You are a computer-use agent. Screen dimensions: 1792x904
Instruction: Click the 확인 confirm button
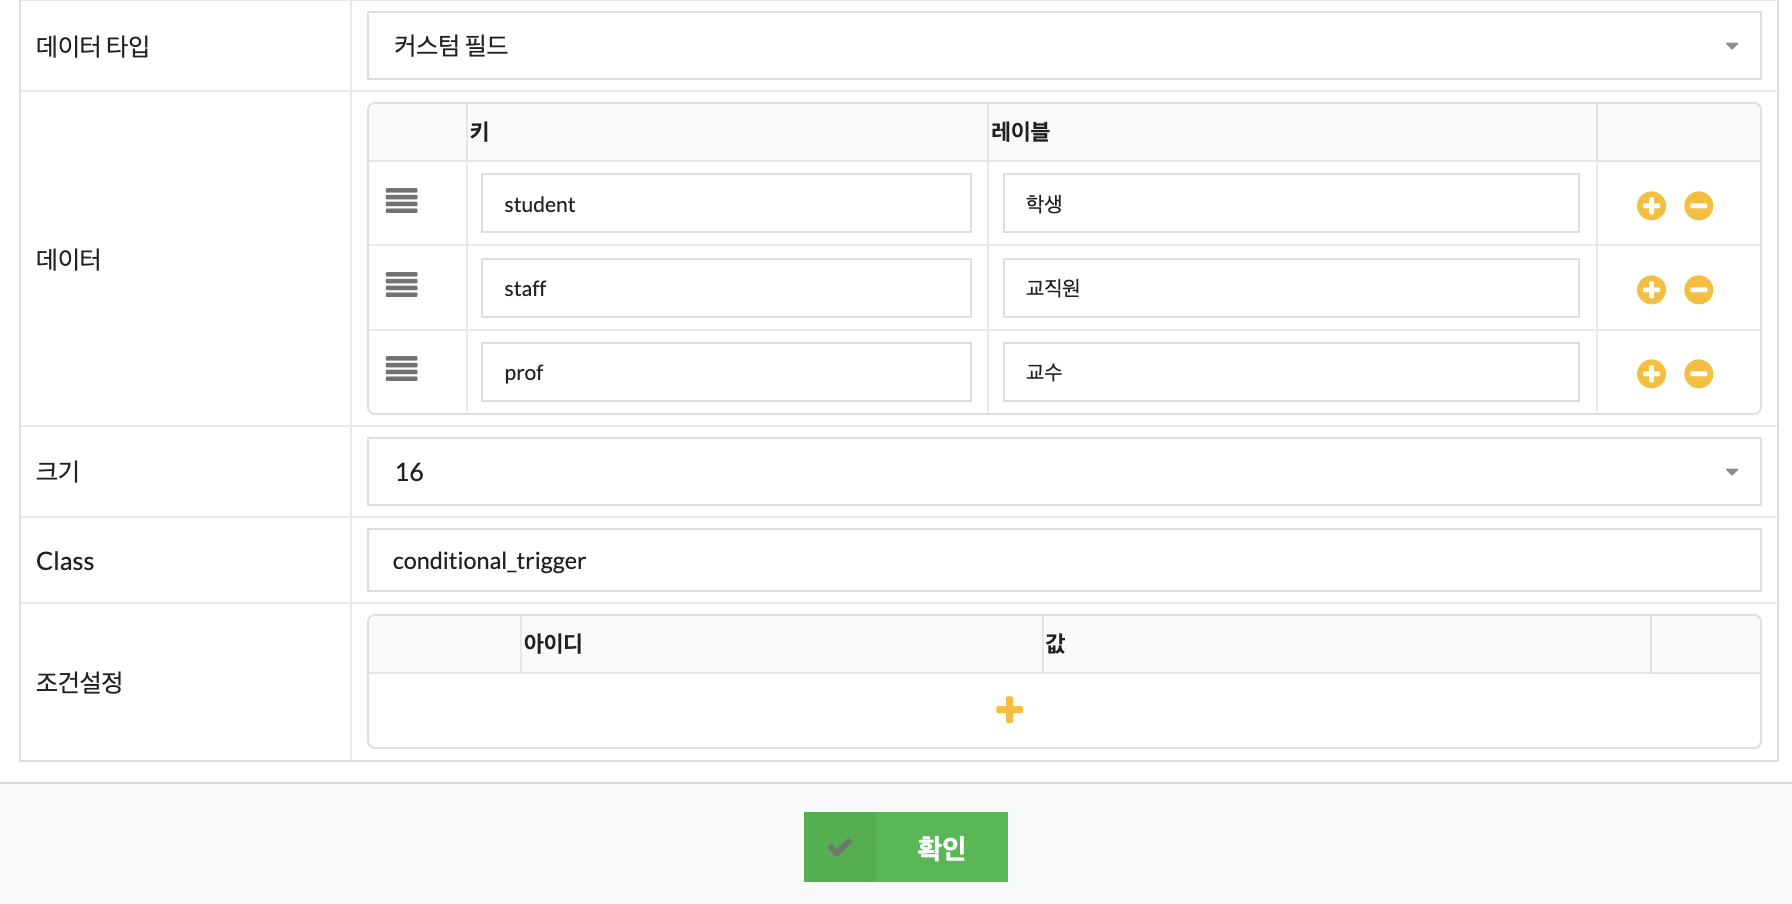[x=906, y=847]
